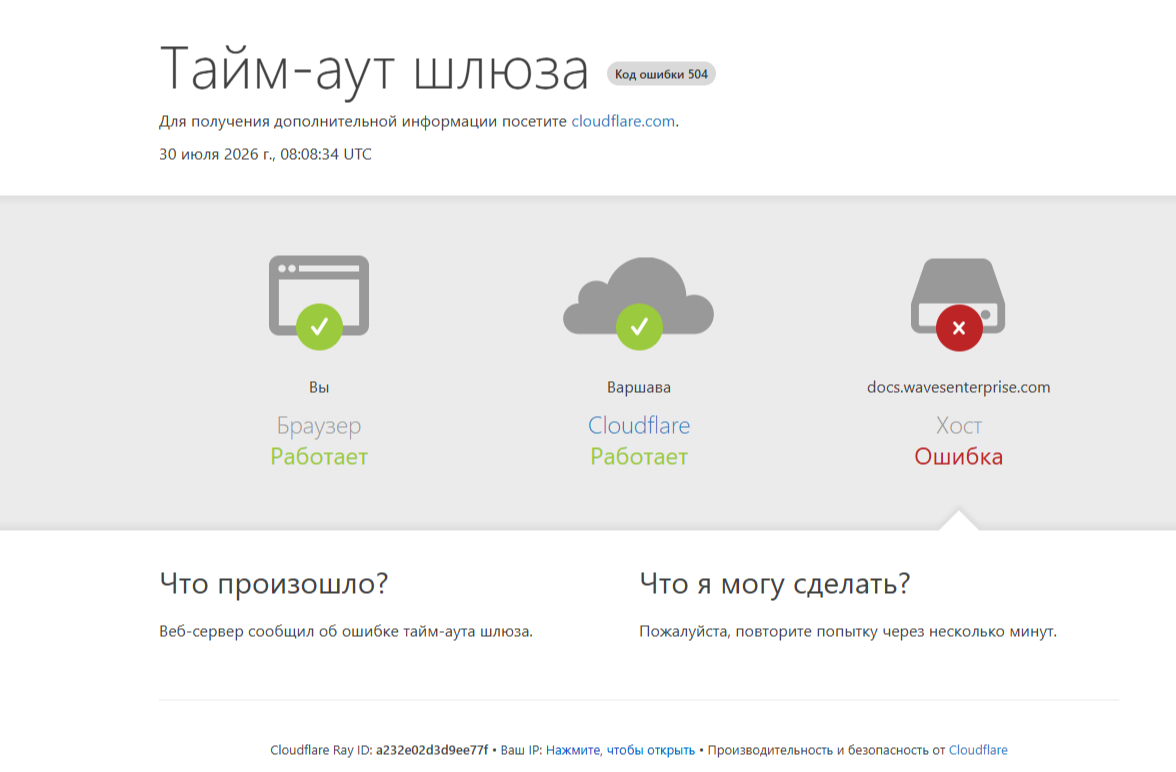Click the docs.wavesenterprise.com host name
Viewport: 1176px width, 772px height.
pos(958,387)
